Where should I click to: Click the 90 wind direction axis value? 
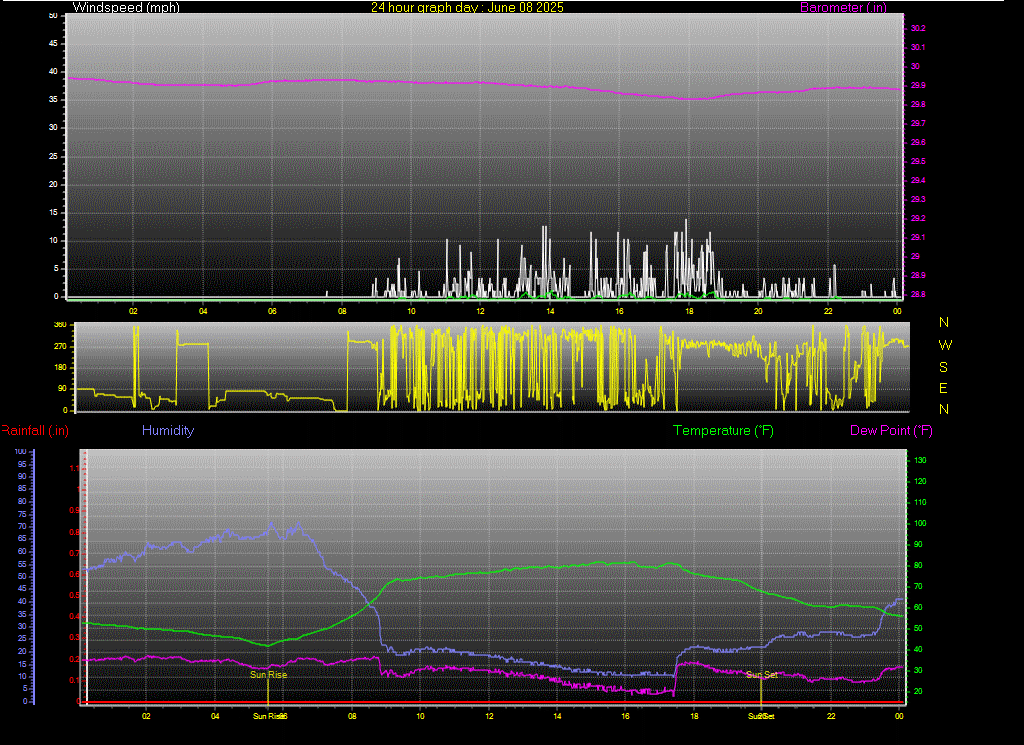tap(62, 388)
